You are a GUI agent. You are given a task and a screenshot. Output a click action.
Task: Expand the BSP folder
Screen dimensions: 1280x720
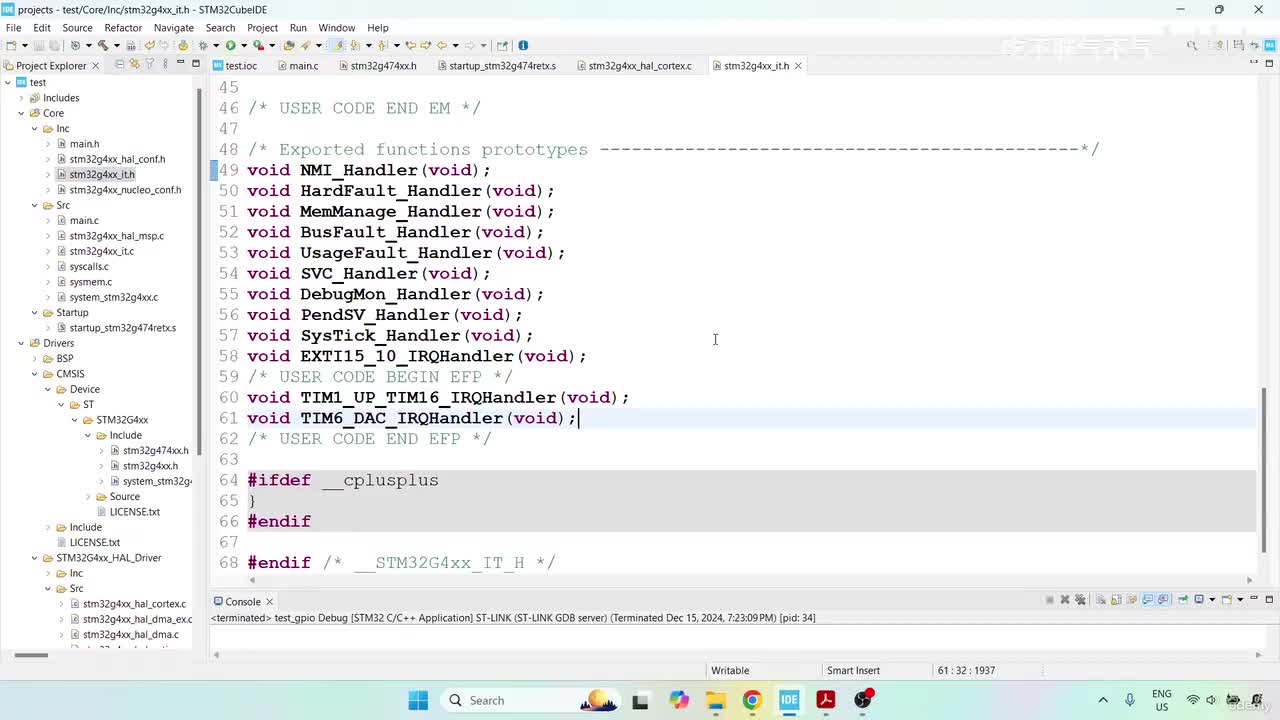(34, 358)
